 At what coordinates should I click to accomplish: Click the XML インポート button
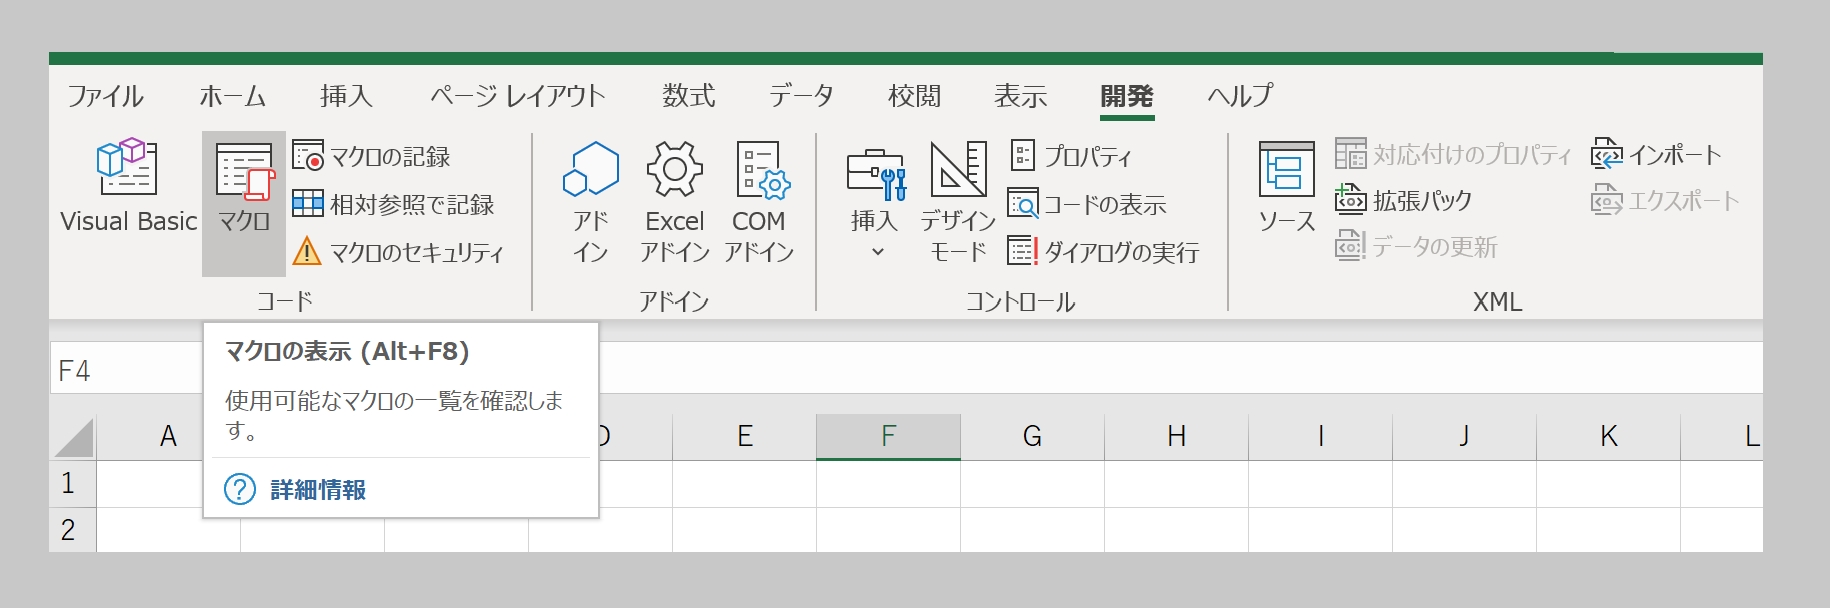pyautogui.click(x=1656, y=154)
